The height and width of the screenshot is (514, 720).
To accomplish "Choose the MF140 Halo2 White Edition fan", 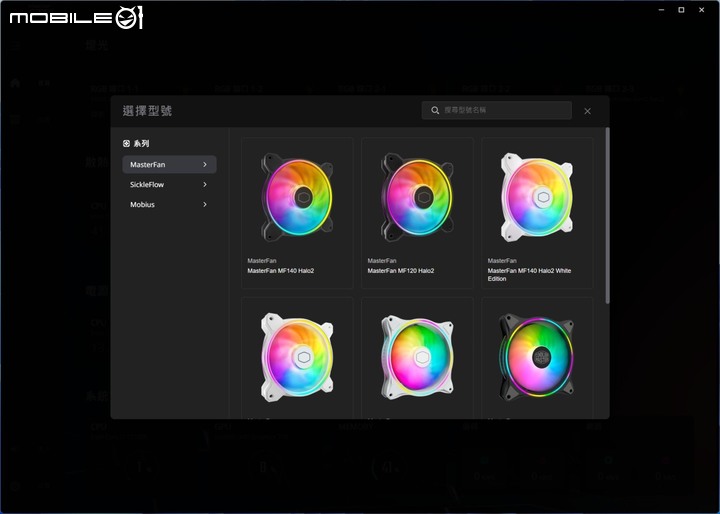I will pyautogui.click(x=537, y=213).
